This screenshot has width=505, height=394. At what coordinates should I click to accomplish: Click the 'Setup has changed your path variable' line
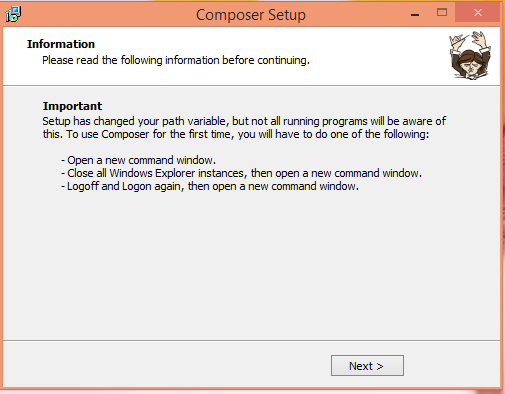[244, 121]
